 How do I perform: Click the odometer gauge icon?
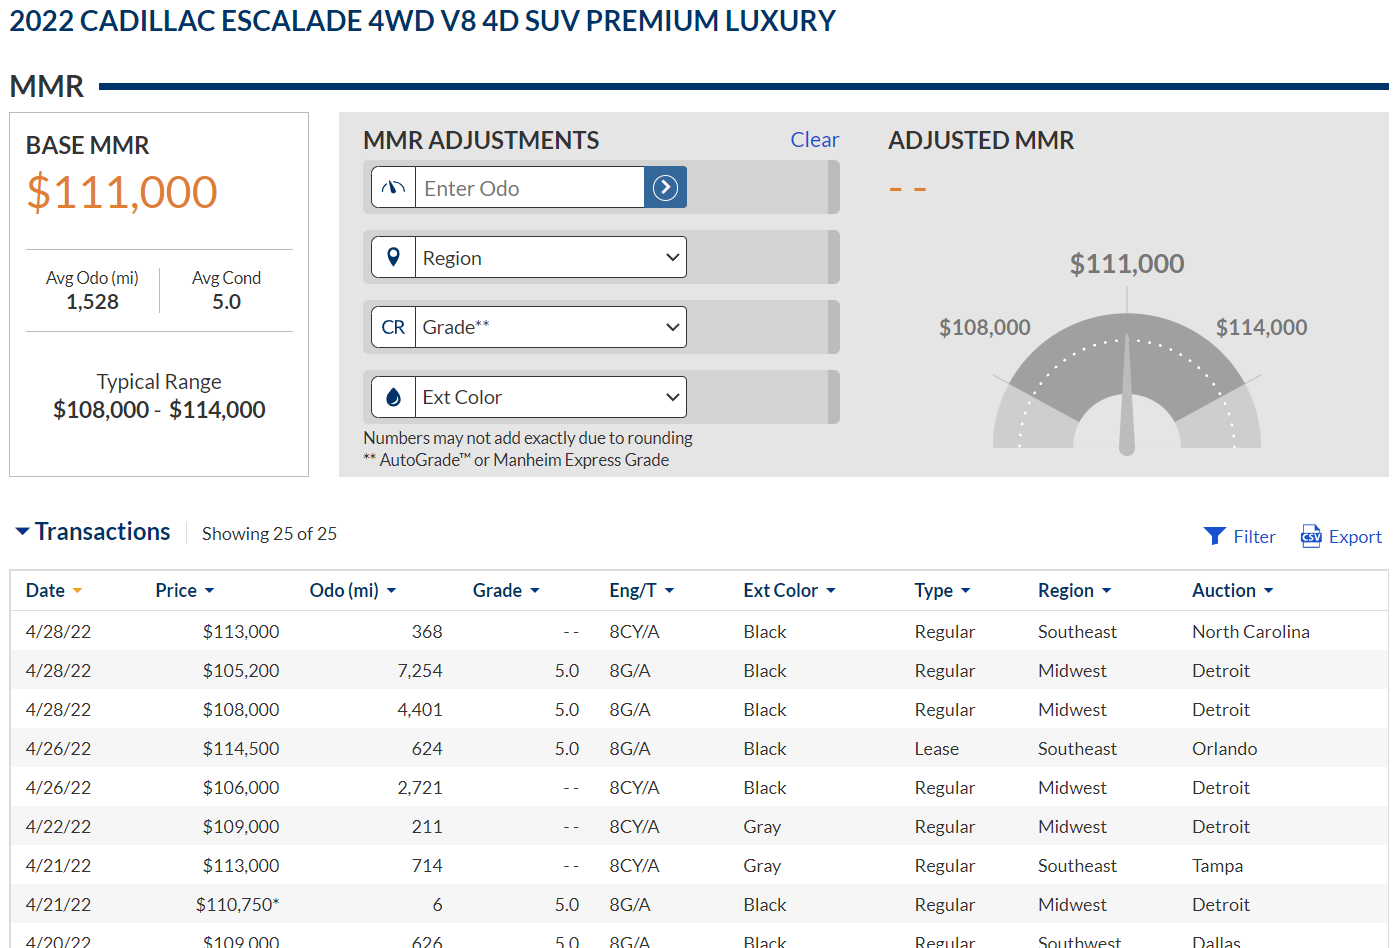coord(393,187)
